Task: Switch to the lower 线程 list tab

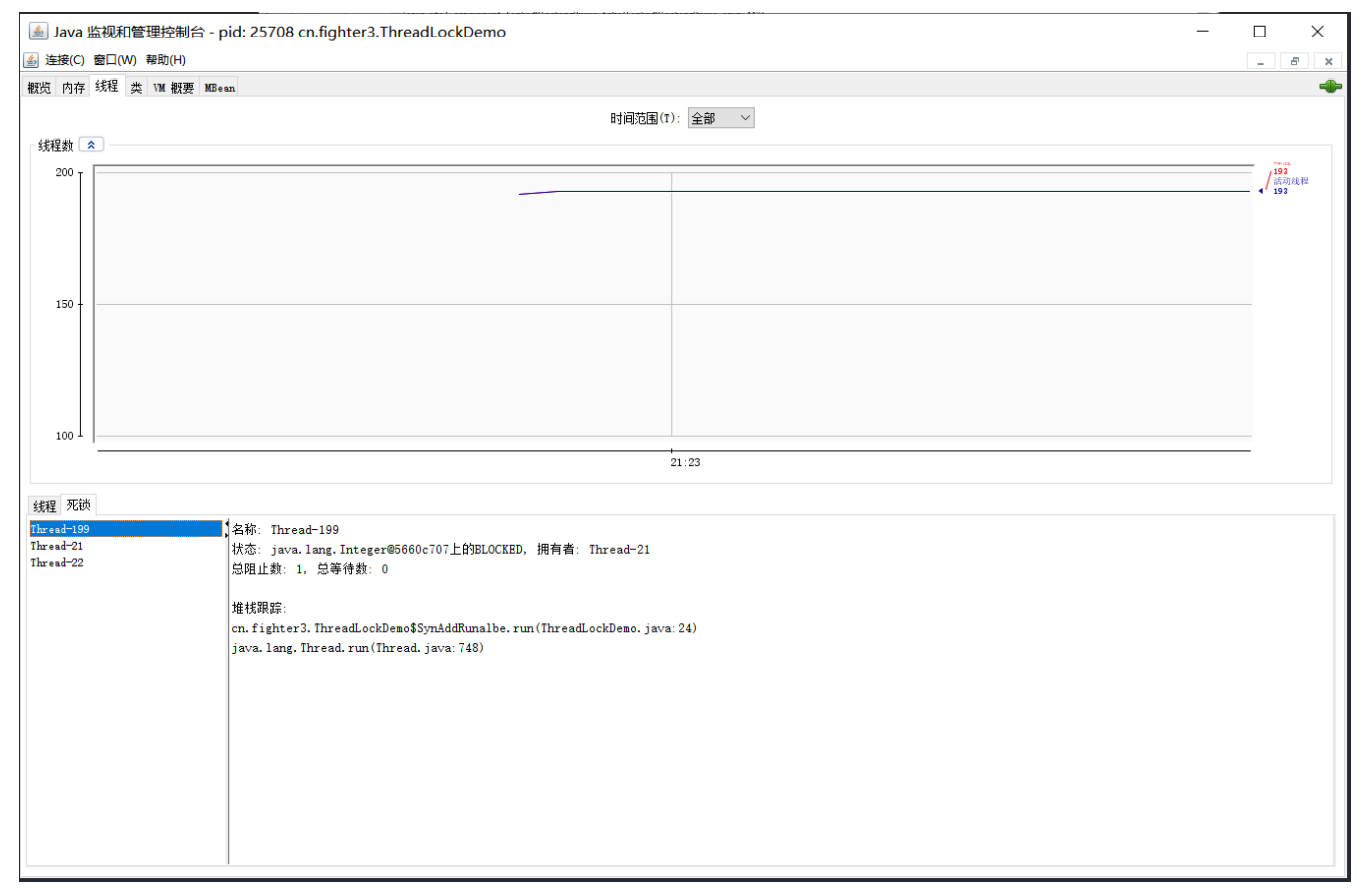Action: tap(44, 506)
